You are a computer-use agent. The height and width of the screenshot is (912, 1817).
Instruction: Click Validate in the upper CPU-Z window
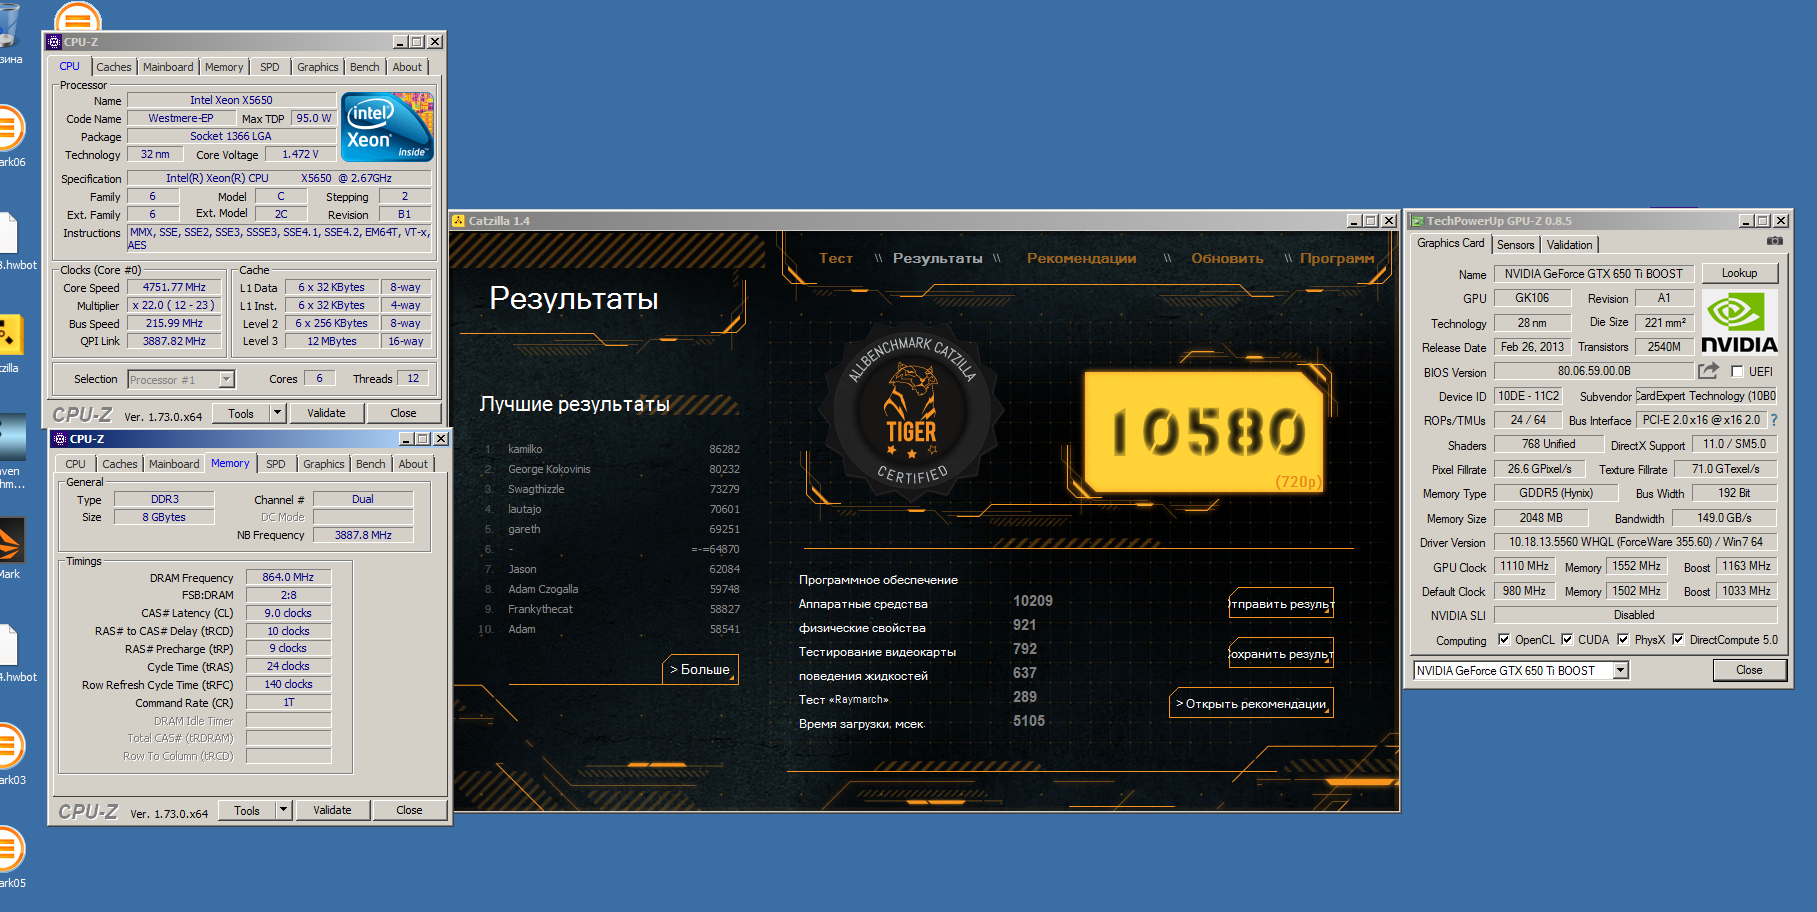(x=326, y=413)
